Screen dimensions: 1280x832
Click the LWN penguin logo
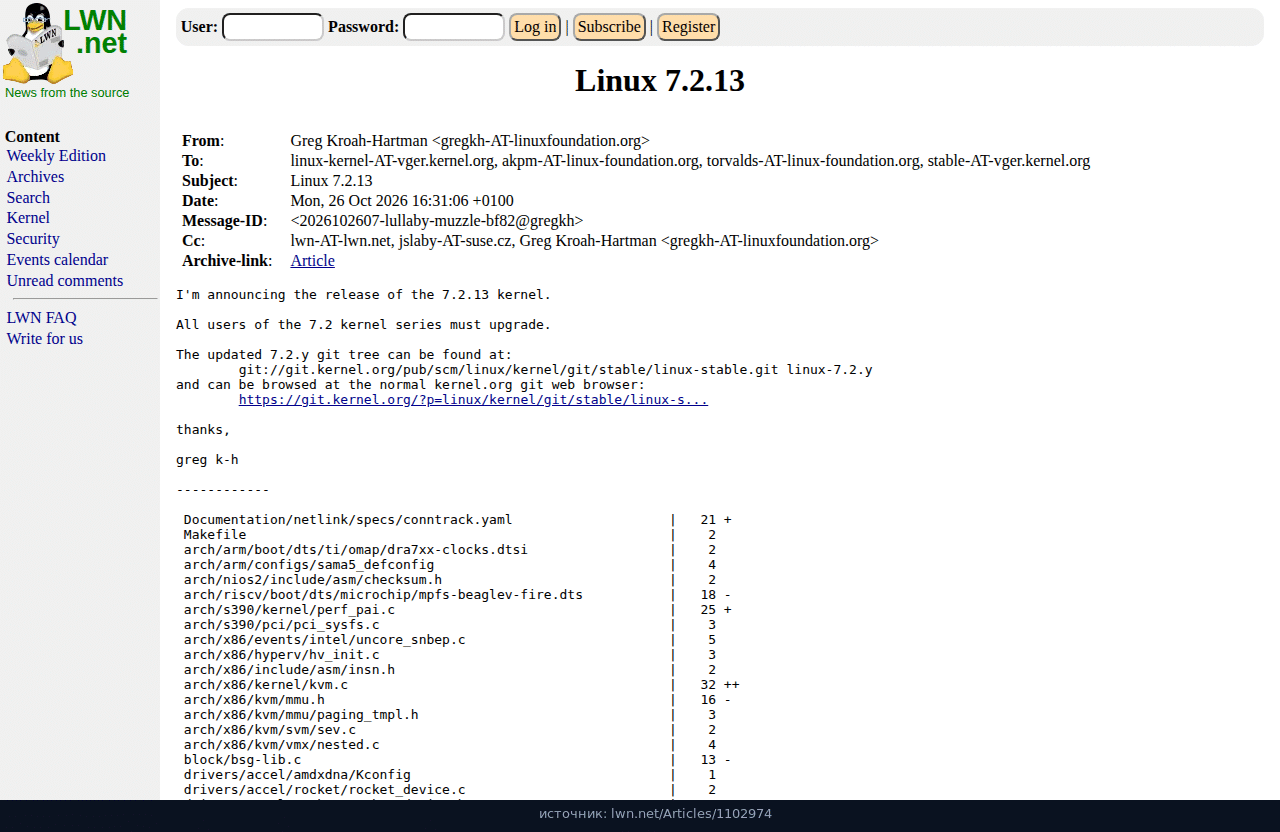(x=38, y=43)
